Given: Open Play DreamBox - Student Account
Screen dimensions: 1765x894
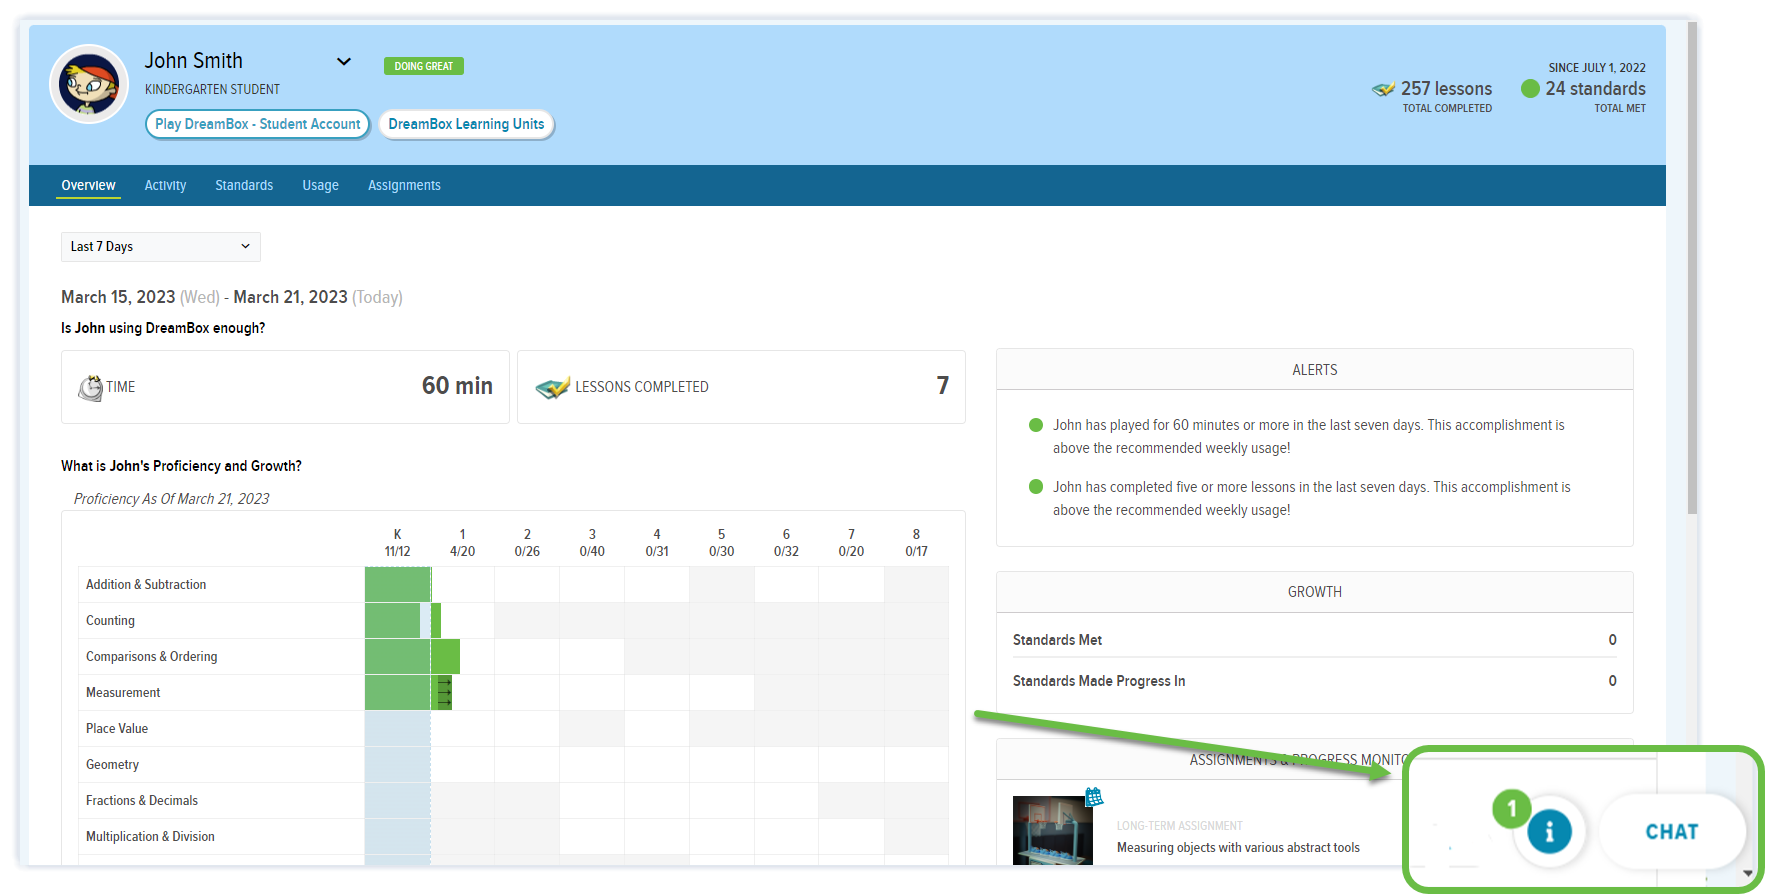Looking at the screenshot, I should tap(258, 124).
